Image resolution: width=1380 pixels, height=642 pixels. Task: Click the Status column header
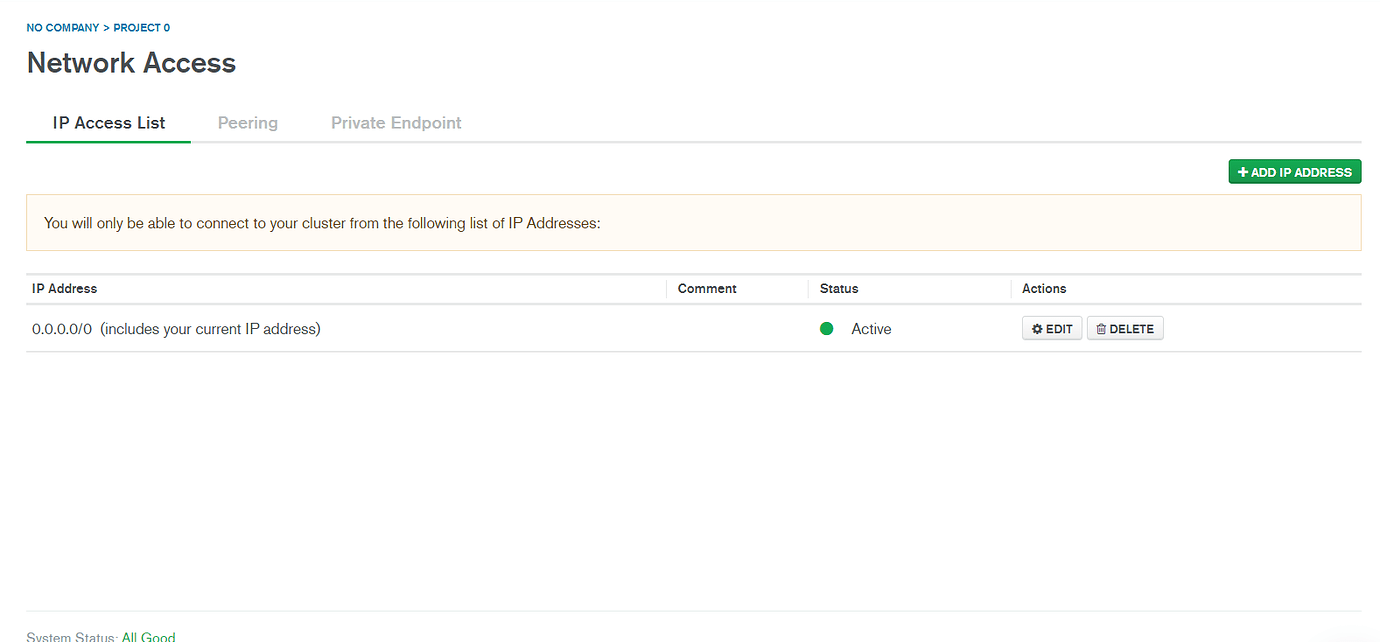point(838,288)
